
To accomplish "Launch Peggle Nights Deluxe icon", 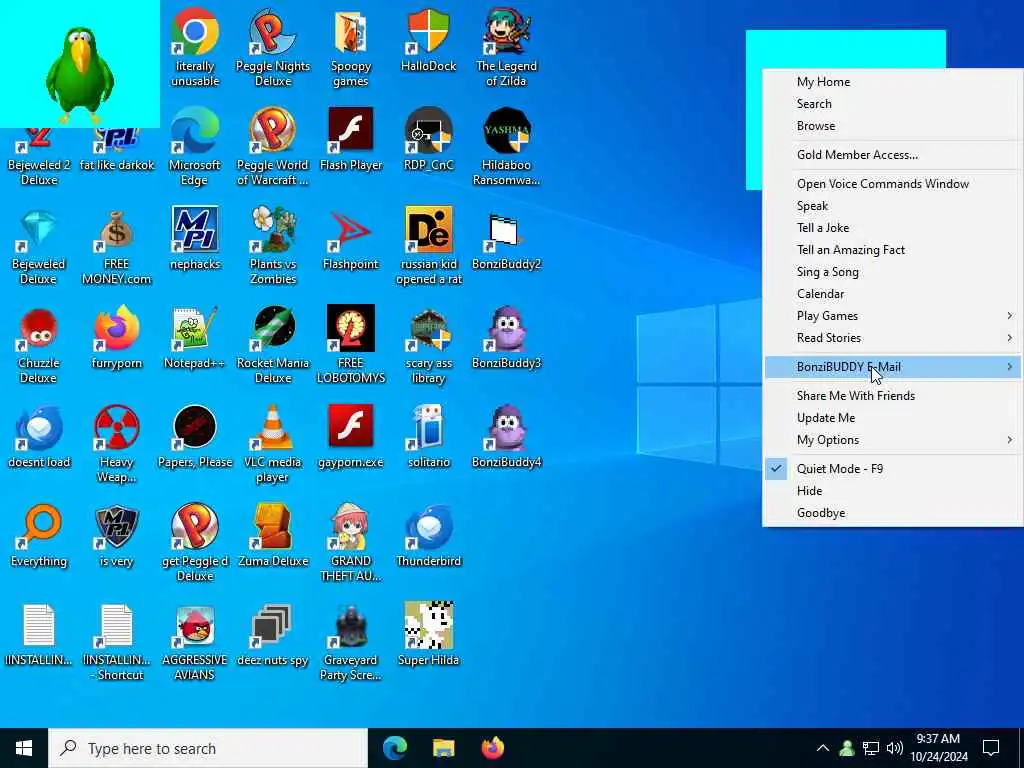I will point(273,47).
